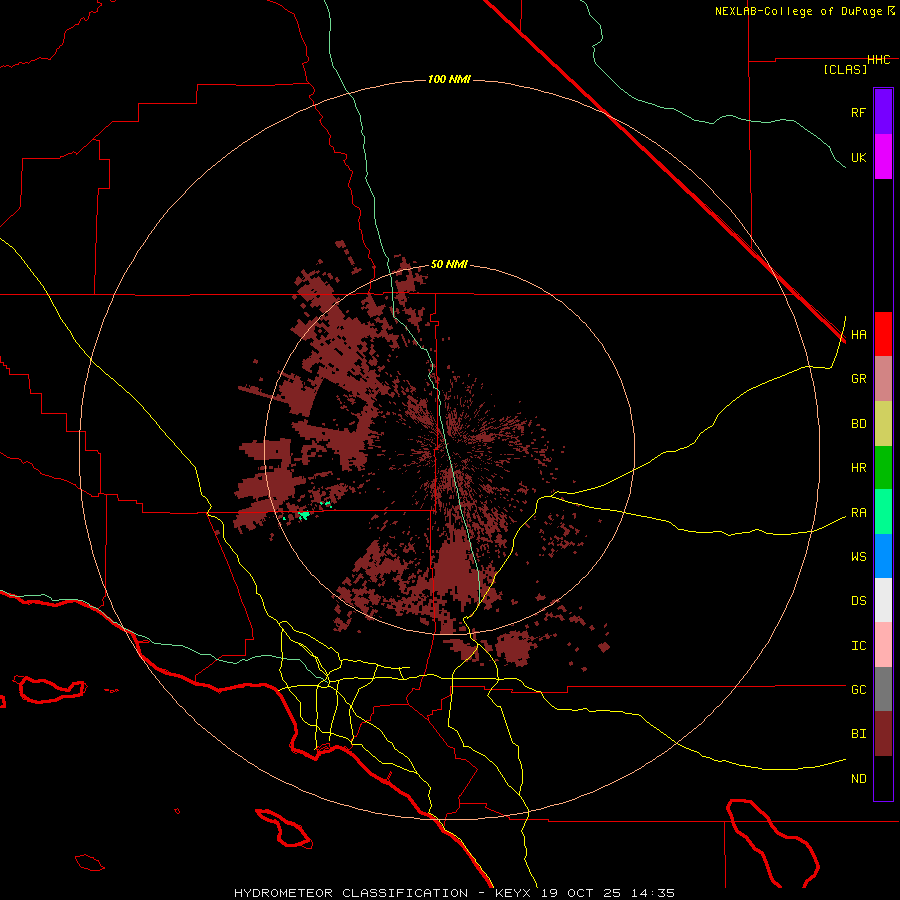Screen dimensions: 900x900
Task: Click the Hydrometeor Classification KEYX caption
Action: [x=454, y=893]
